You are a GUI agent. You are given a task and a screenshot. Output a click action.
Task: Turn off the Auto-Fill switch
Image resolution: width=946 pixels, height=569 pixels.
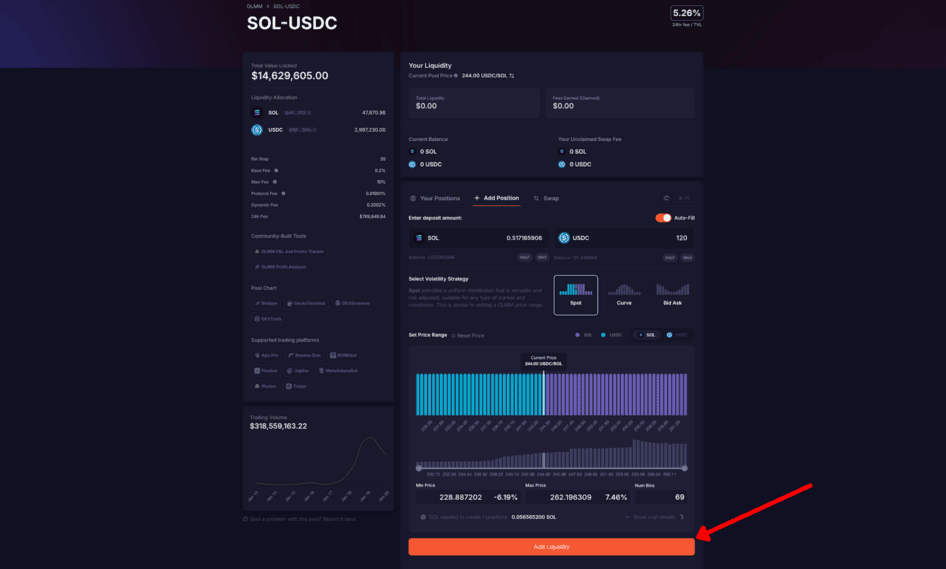pyautogui.click(x=663, y=218)
